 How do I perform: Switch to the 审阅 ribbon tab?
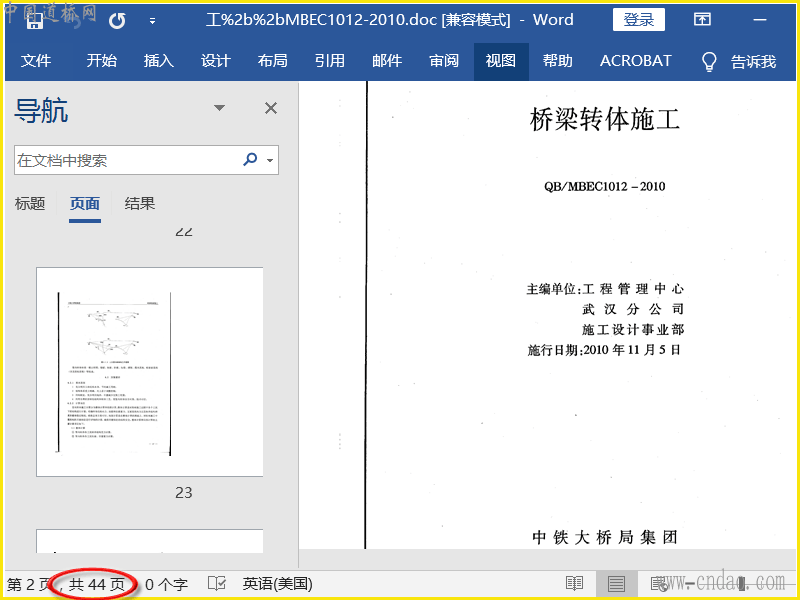pyautogui.click(x=444, y=61)
